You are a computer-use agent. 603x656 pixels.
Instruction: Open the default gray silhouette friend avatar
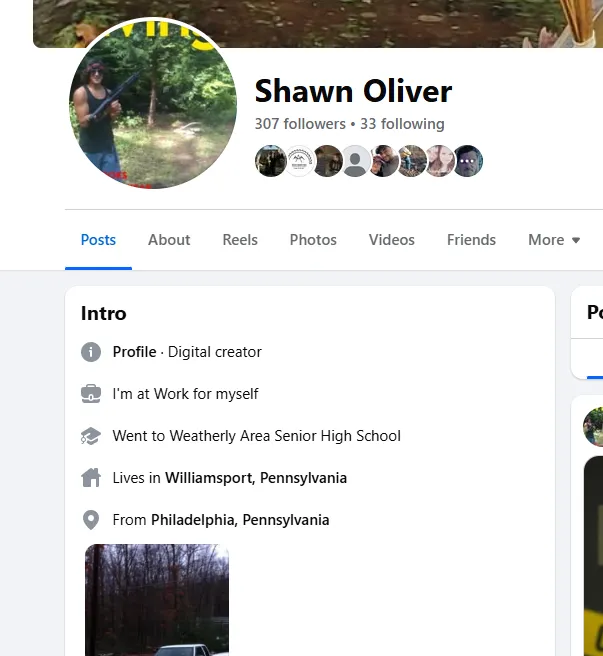(355, 161)
